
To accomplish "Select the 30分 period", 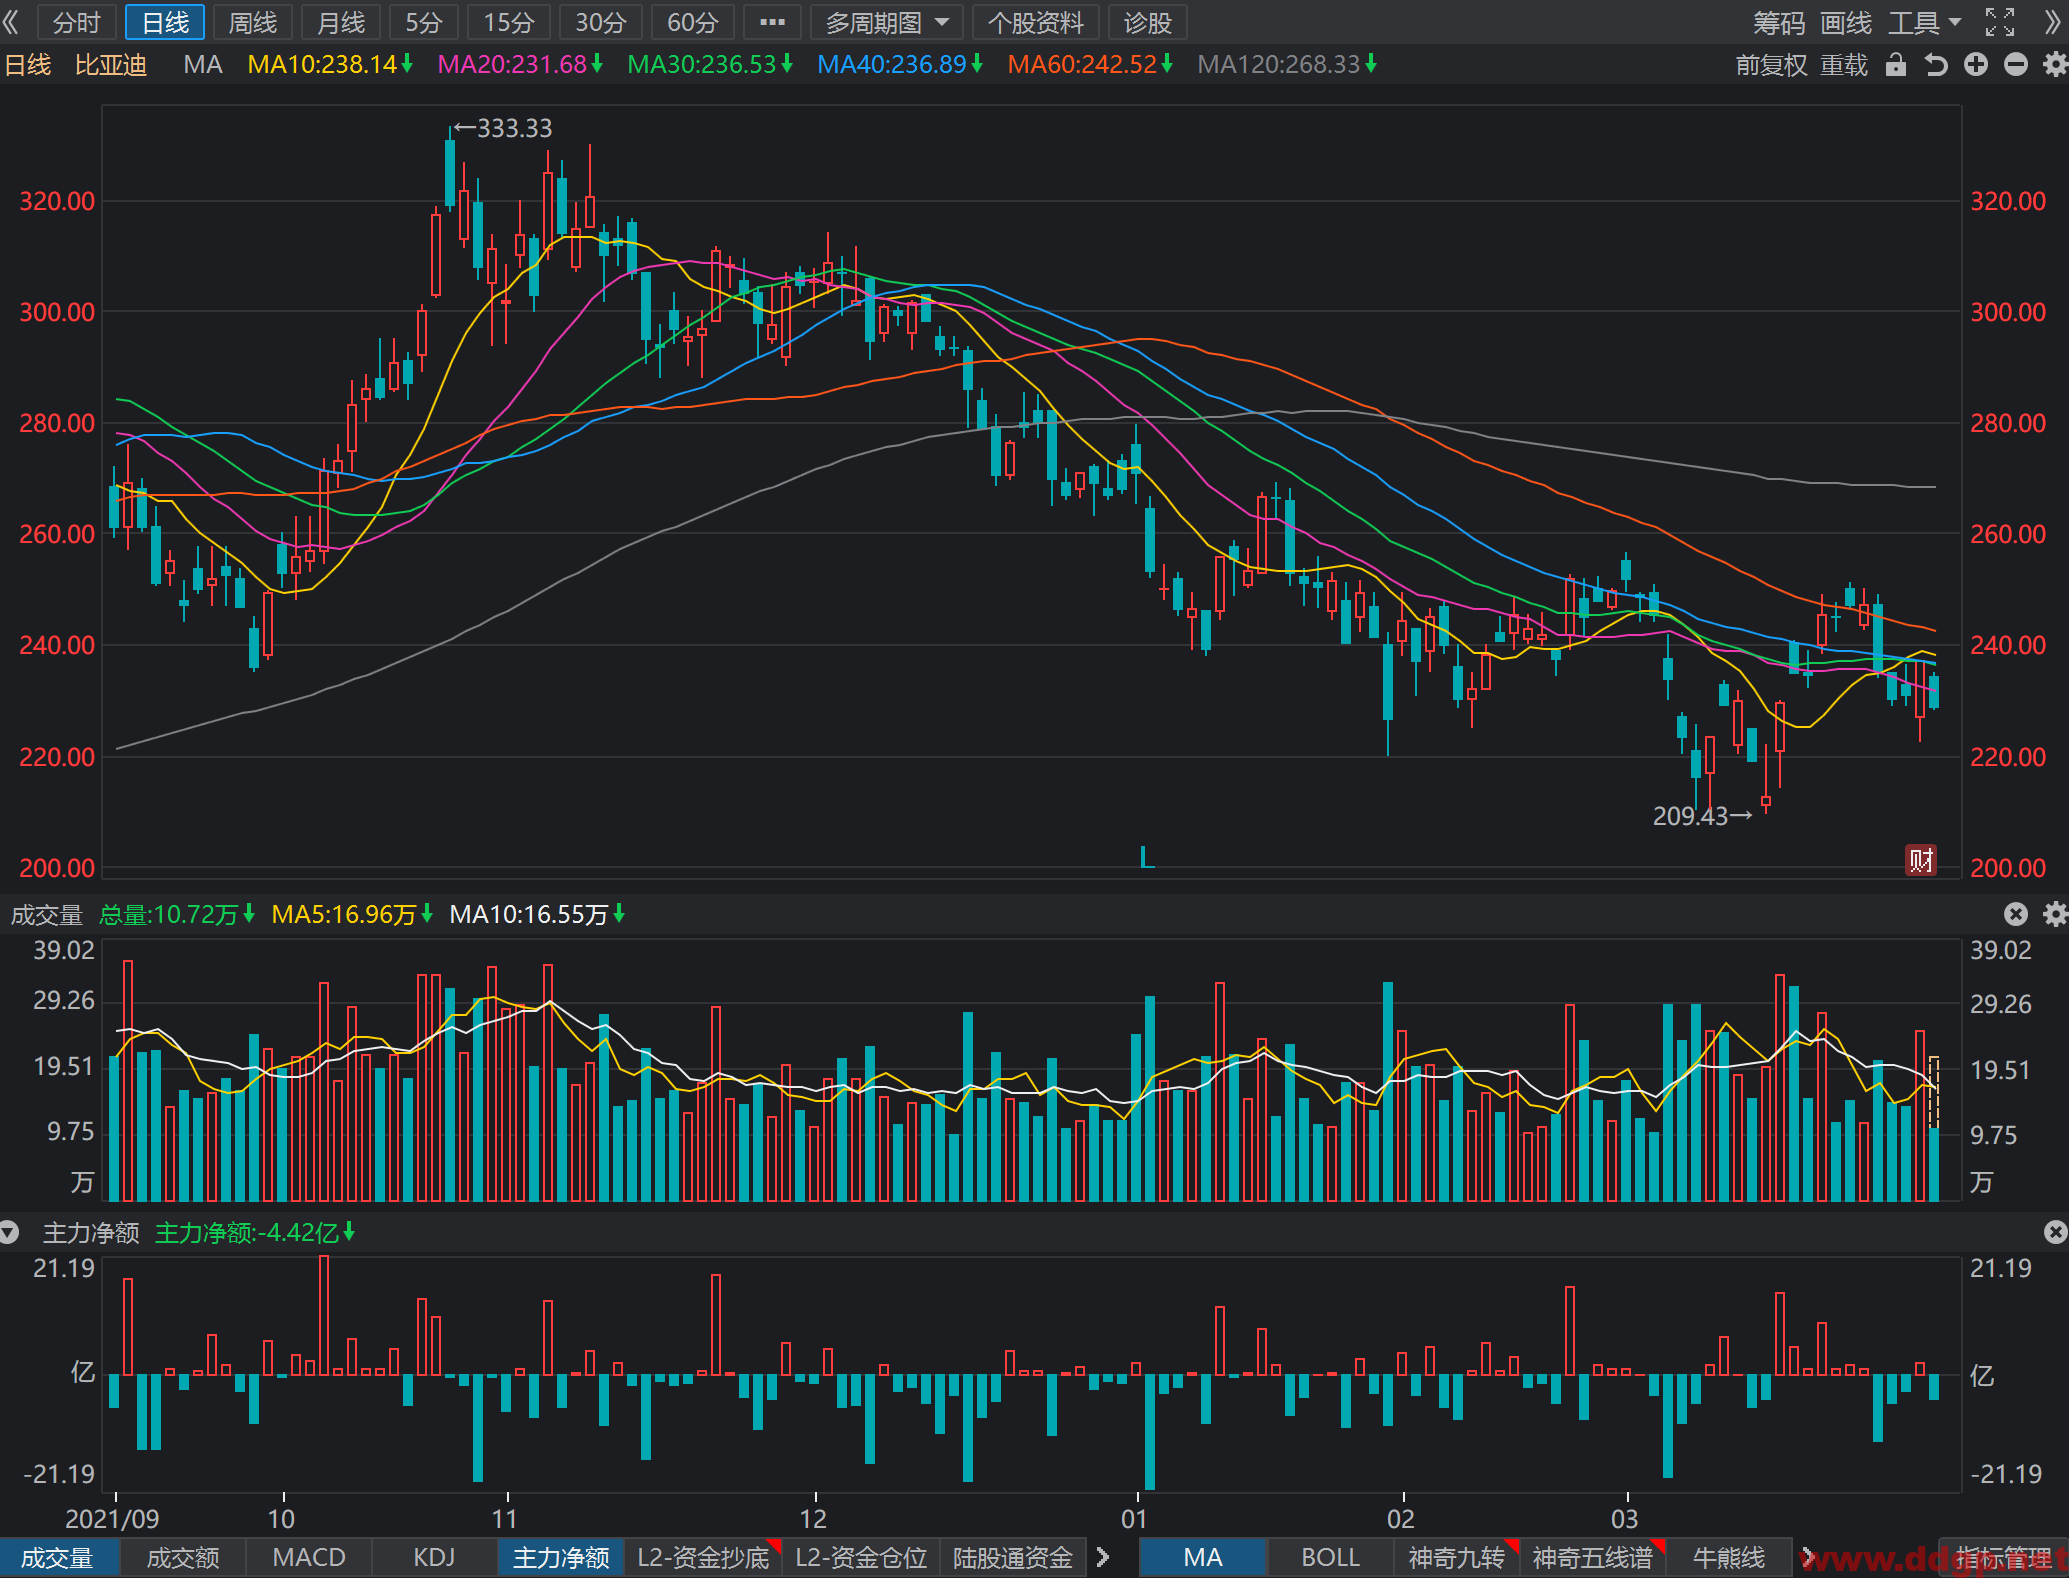I will (x=600, y=22).
